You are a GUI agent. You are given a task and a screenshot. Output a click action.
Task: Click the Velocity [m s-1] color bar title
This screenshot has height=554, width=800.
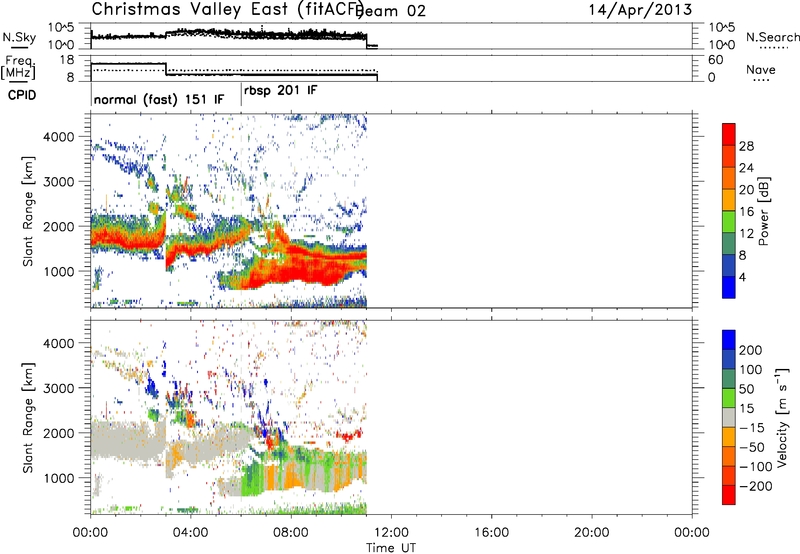782,417
